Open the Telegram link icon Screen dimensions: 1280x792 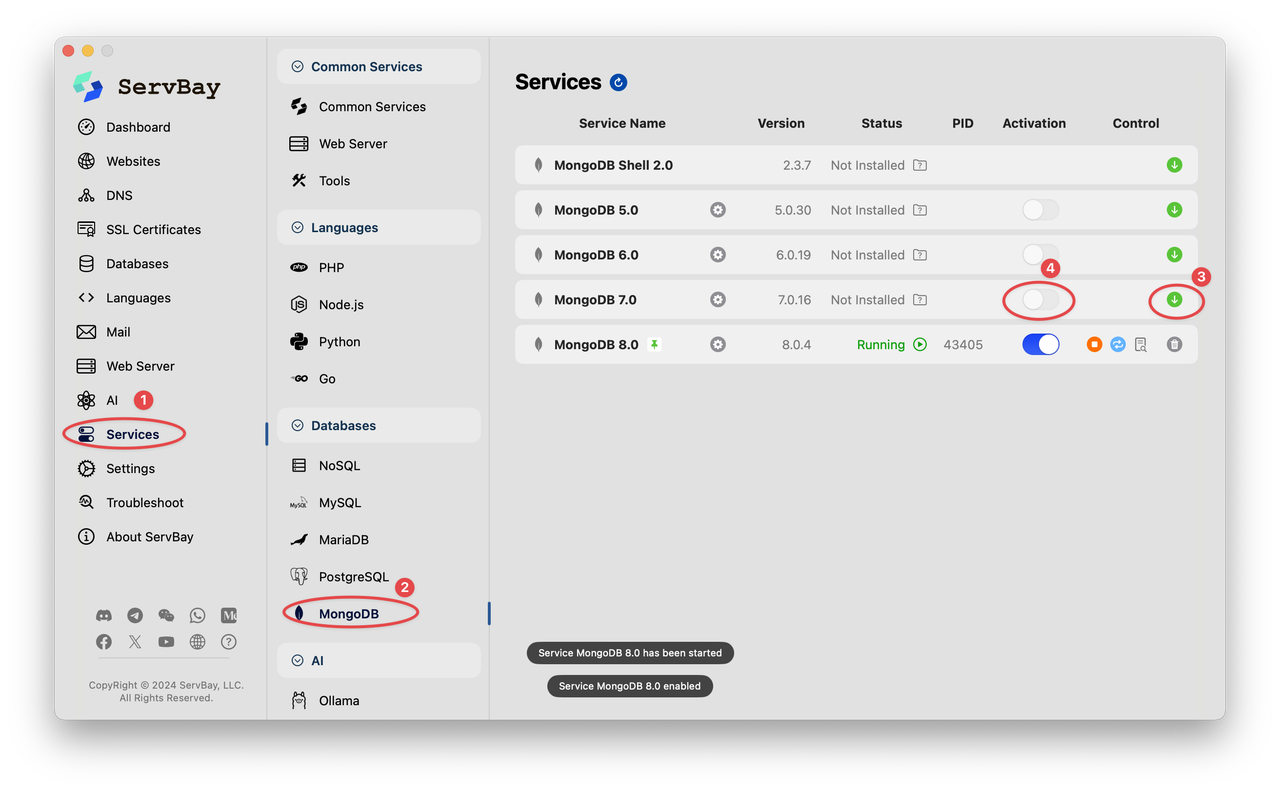135,615
